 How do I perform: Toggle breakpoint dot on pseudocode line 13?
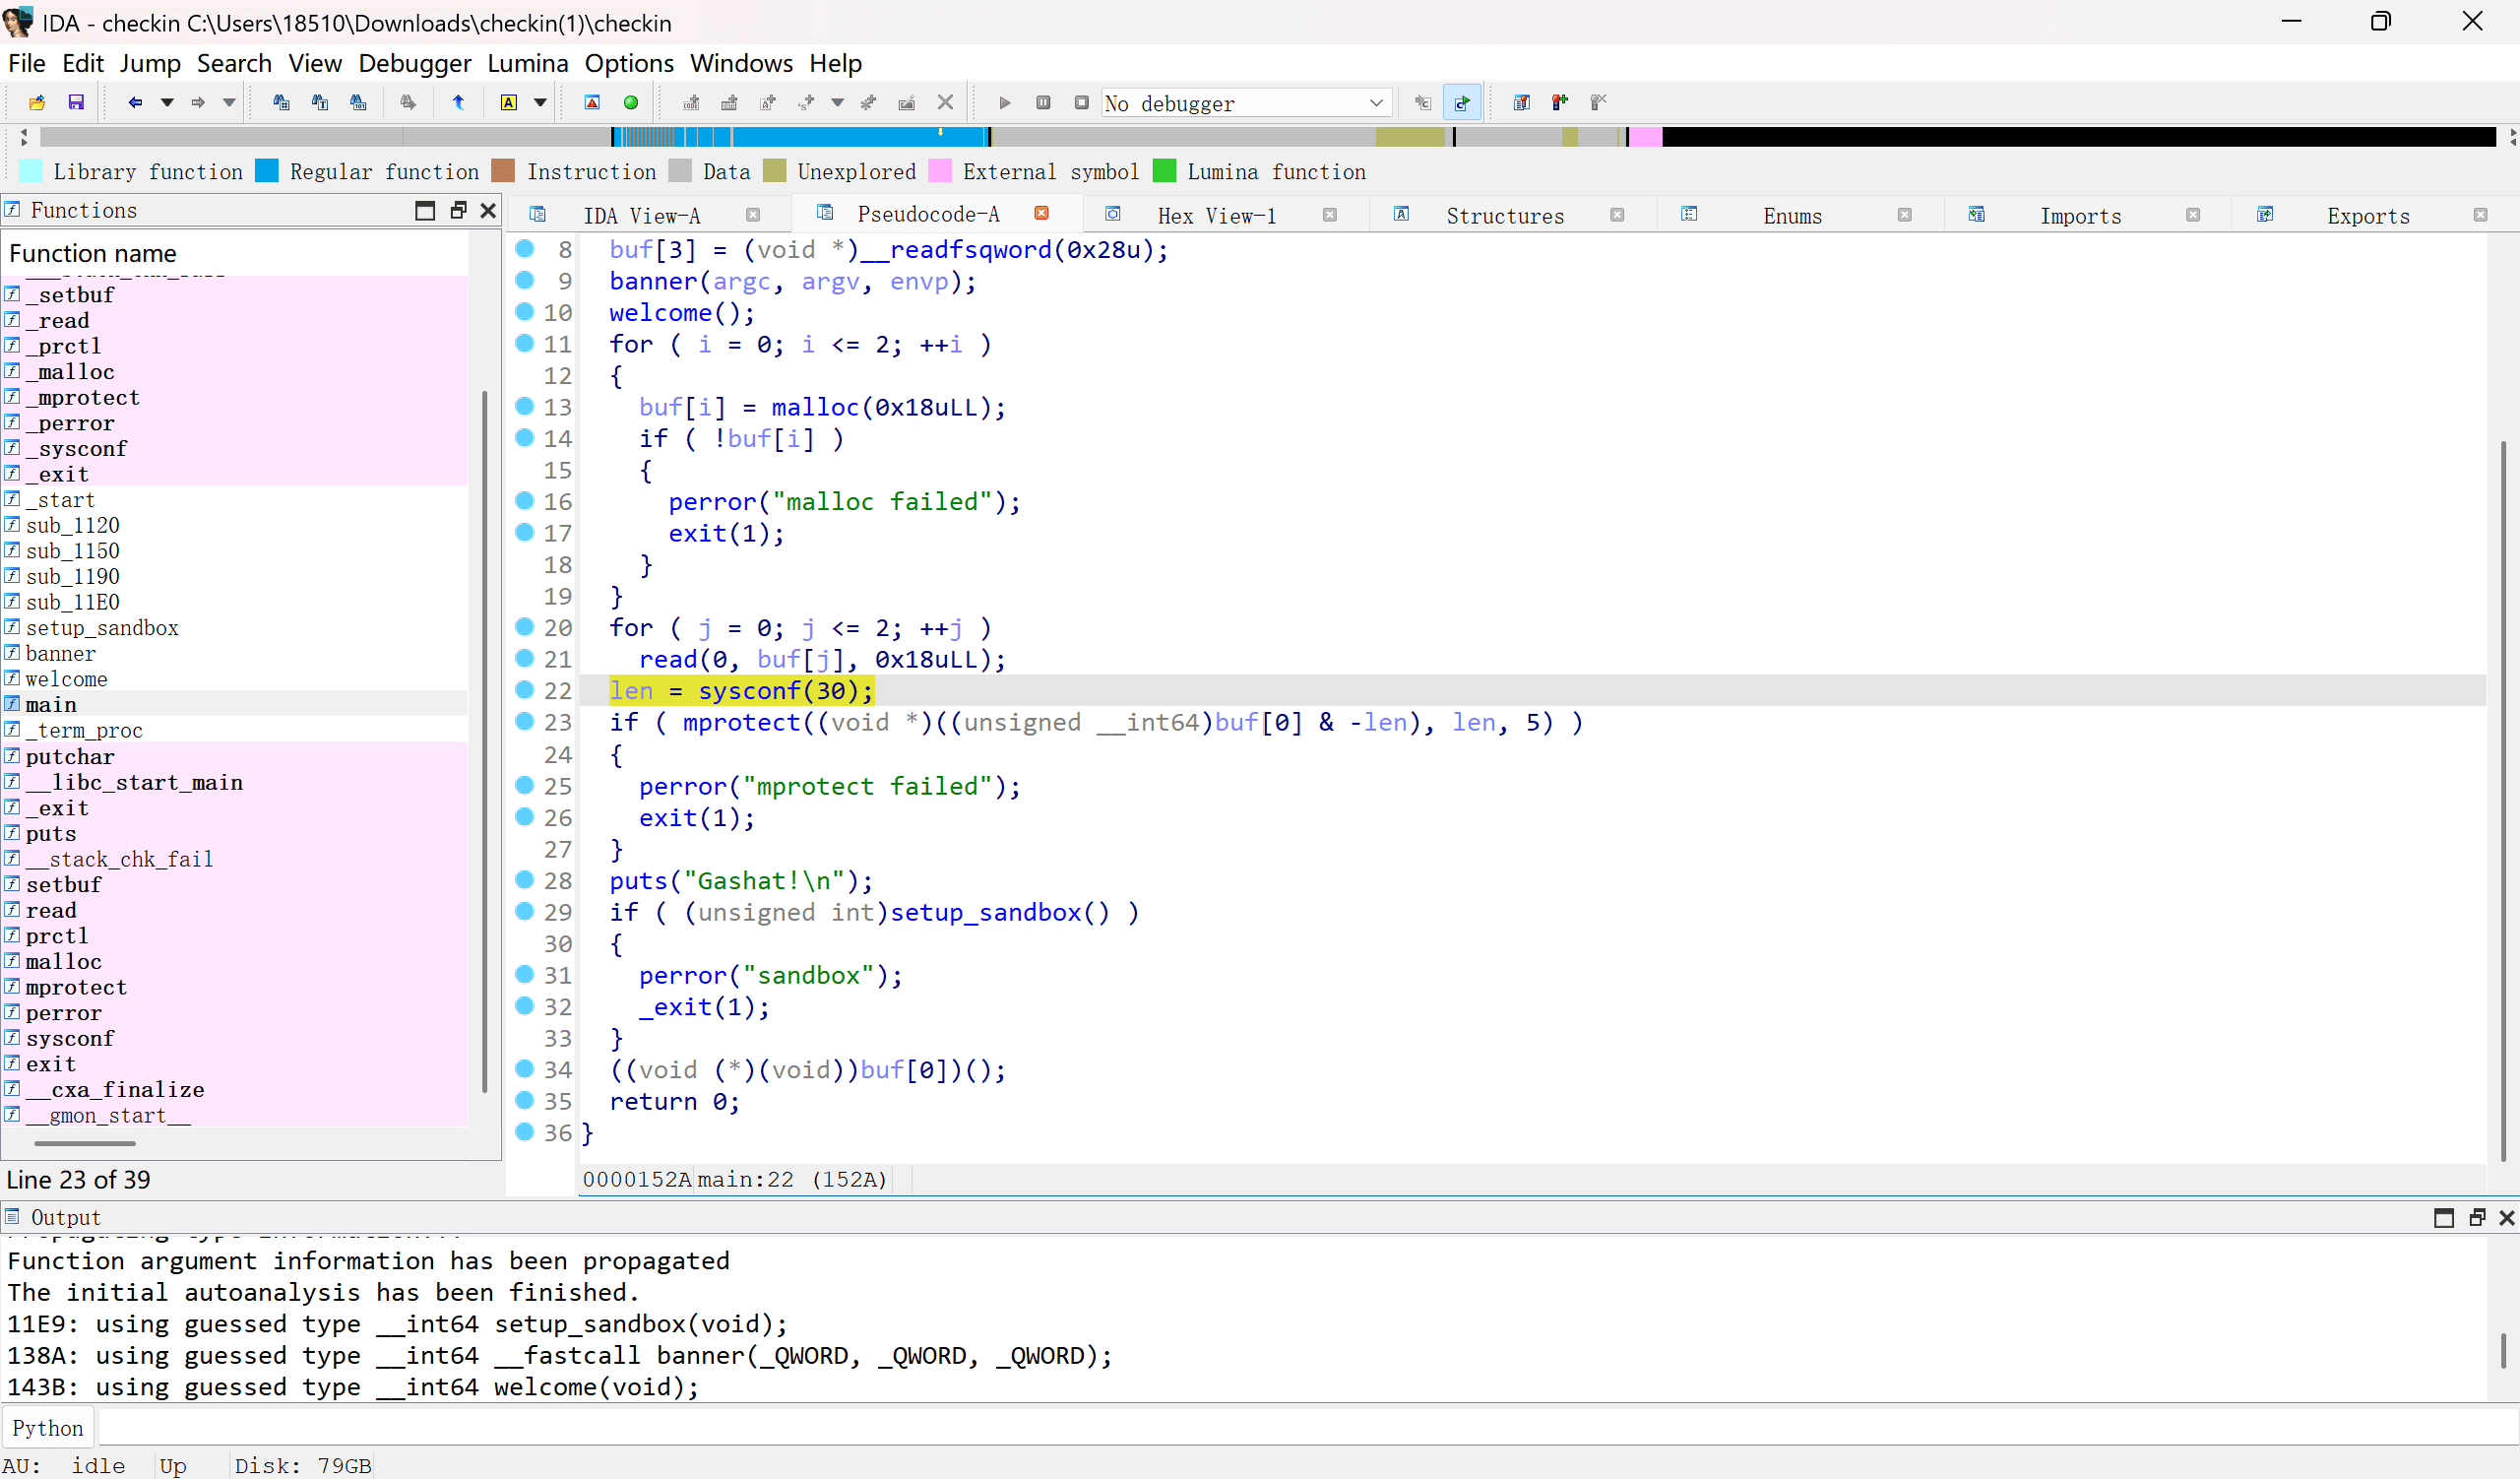[x=524, y=405]
